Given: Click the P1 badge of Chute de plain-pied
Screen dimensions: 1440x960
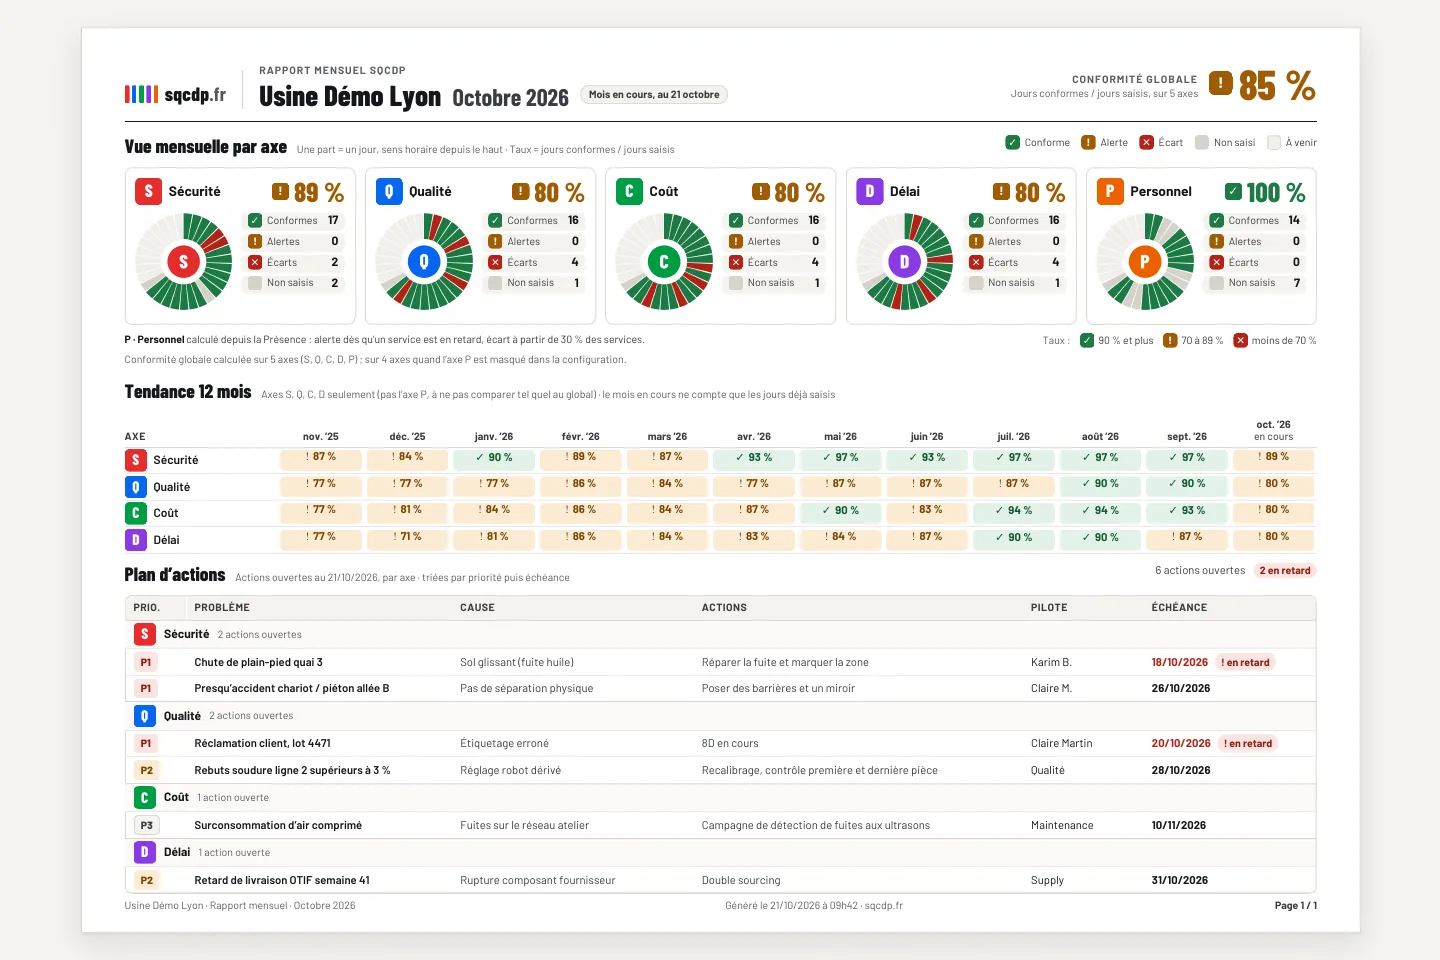Looking at the screenshot, I should tap(146, 662).
